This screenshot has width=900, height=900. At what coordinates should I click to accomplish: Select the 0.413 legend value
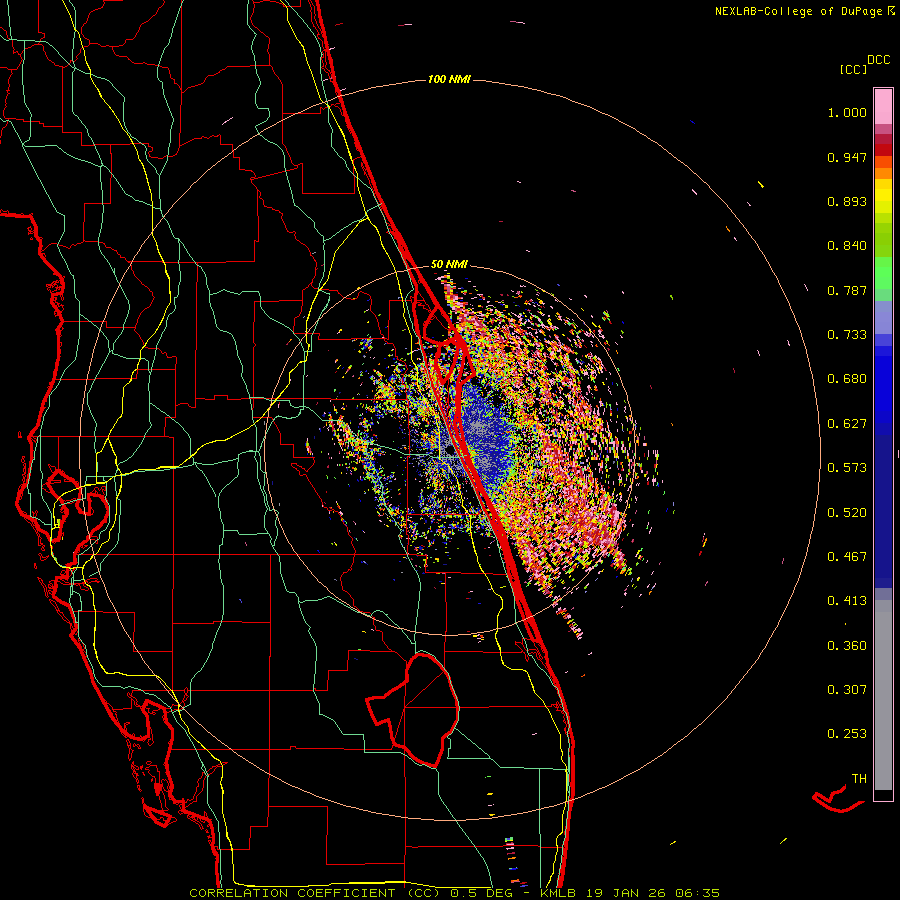[x=847, y=601]
